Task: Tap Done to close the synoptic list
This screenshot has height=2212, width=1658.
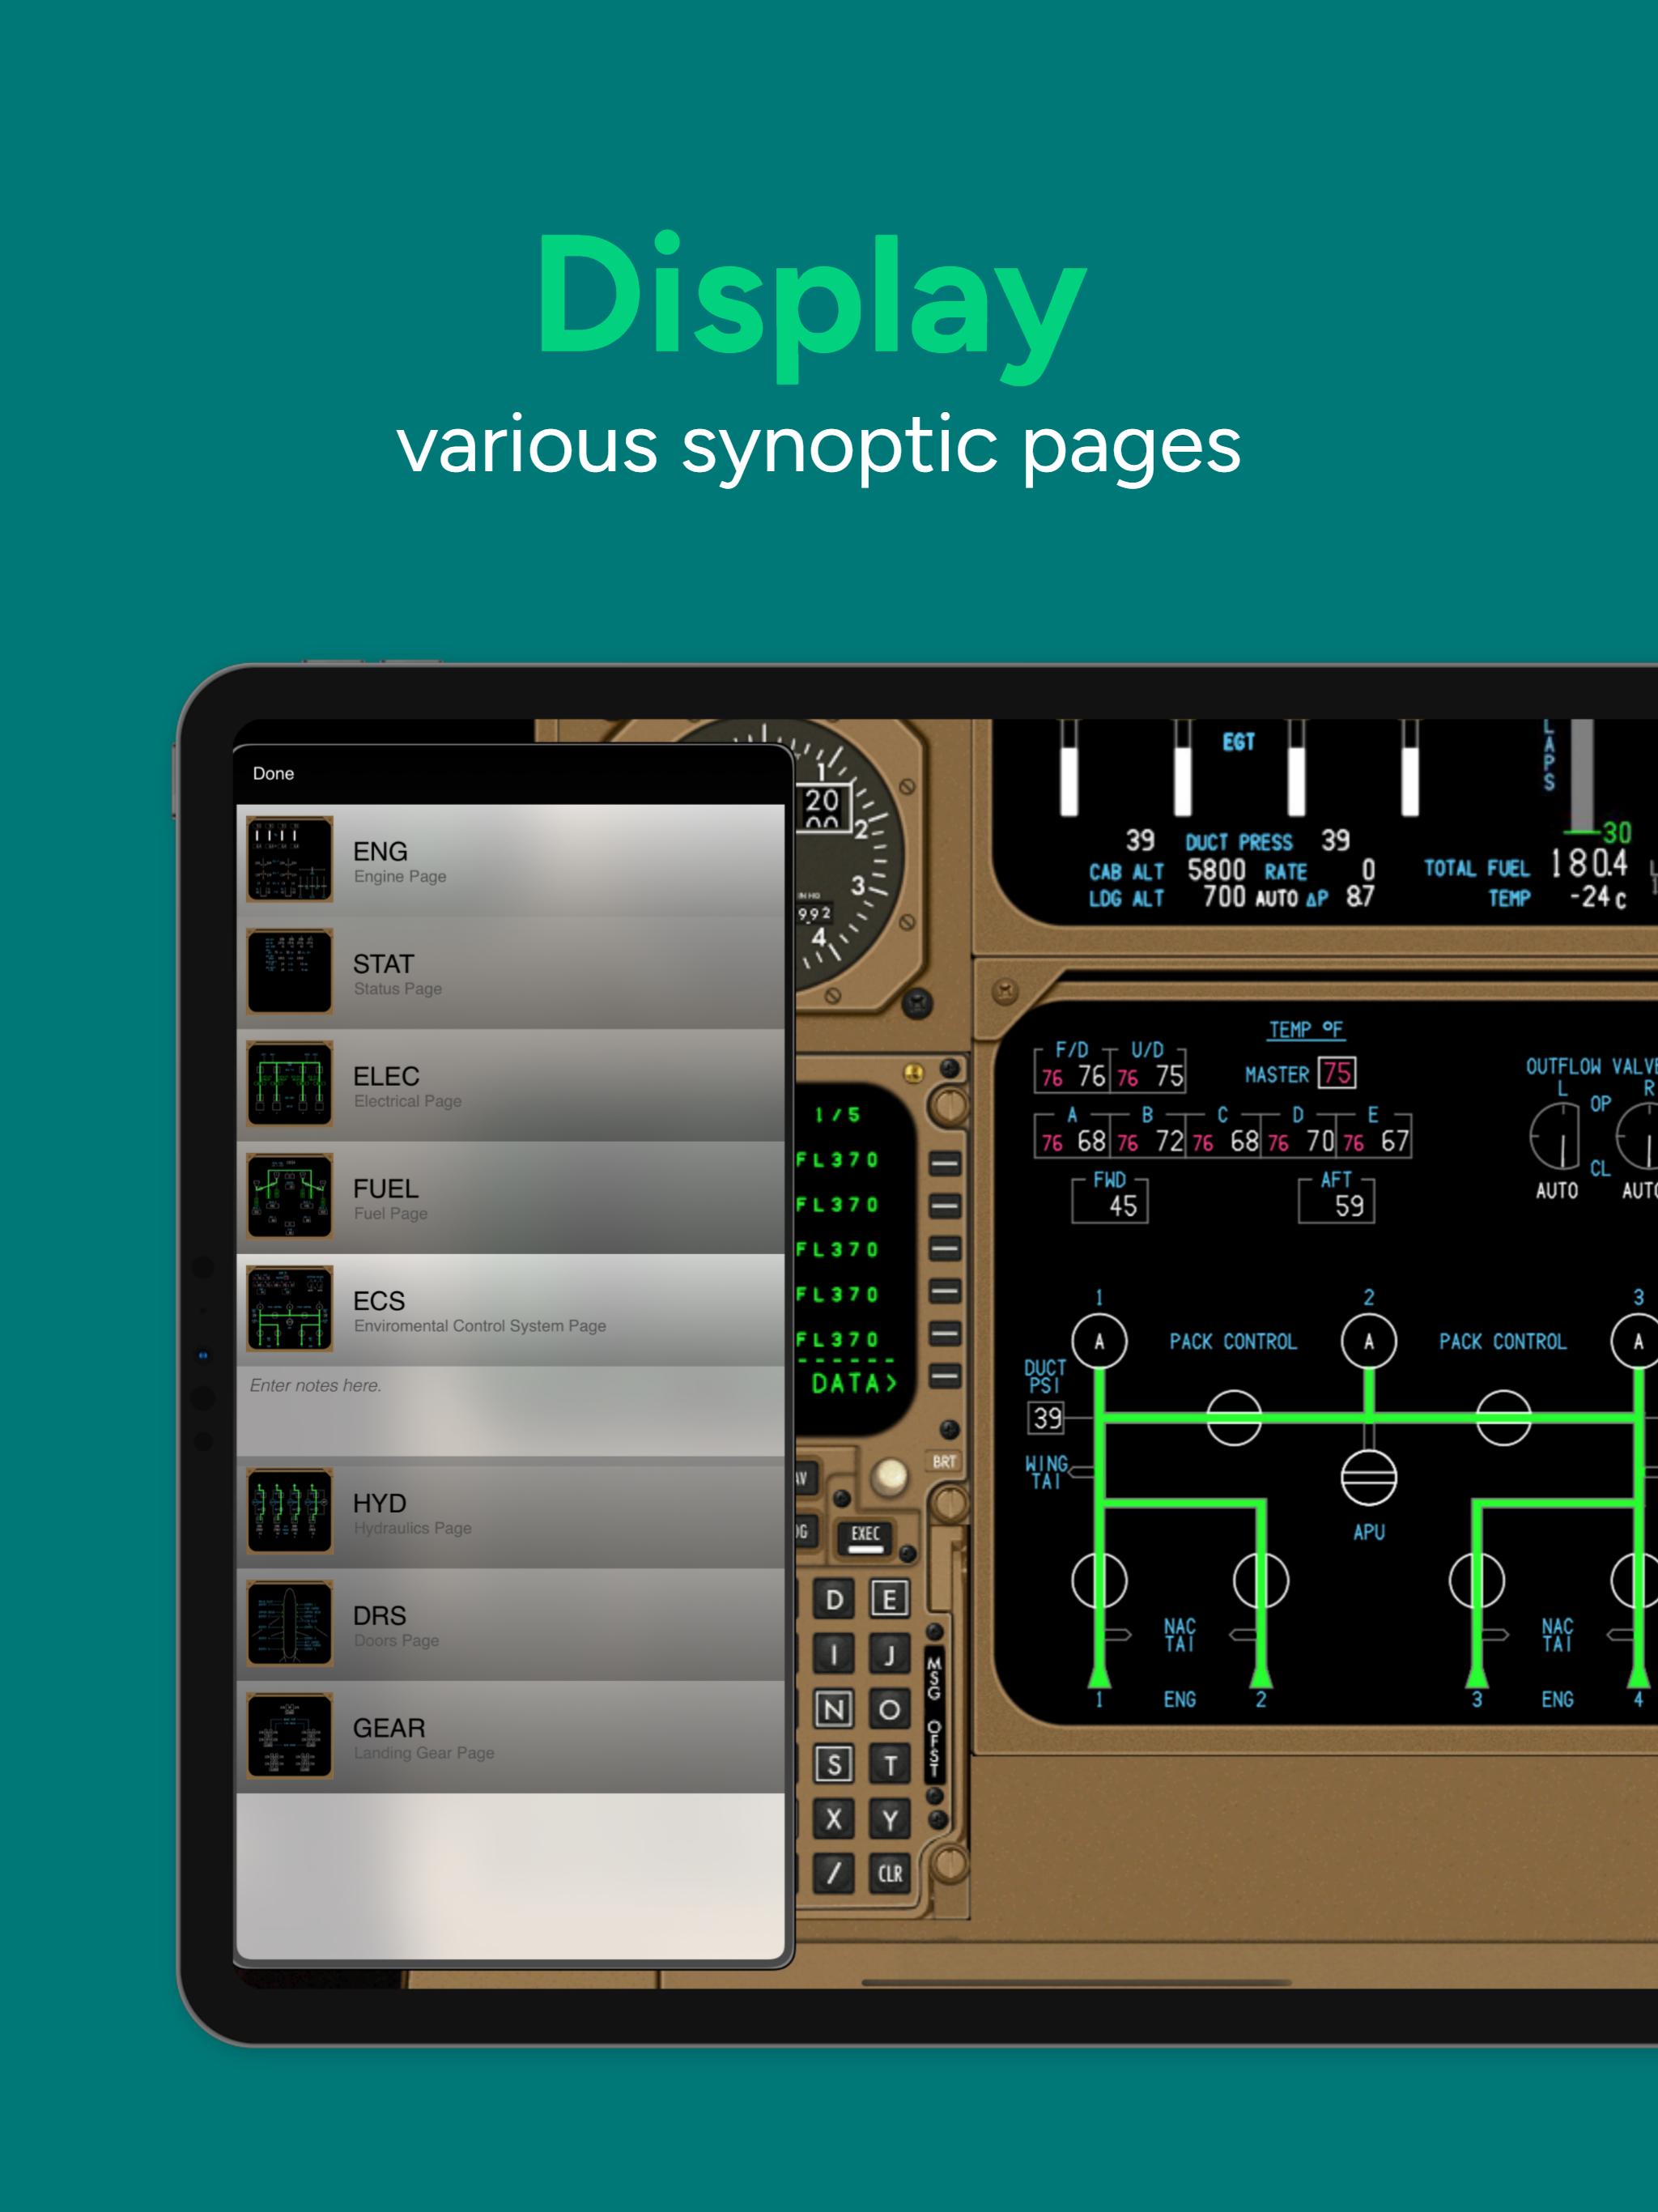Action: pyautogui.click(x=273, y=773)
